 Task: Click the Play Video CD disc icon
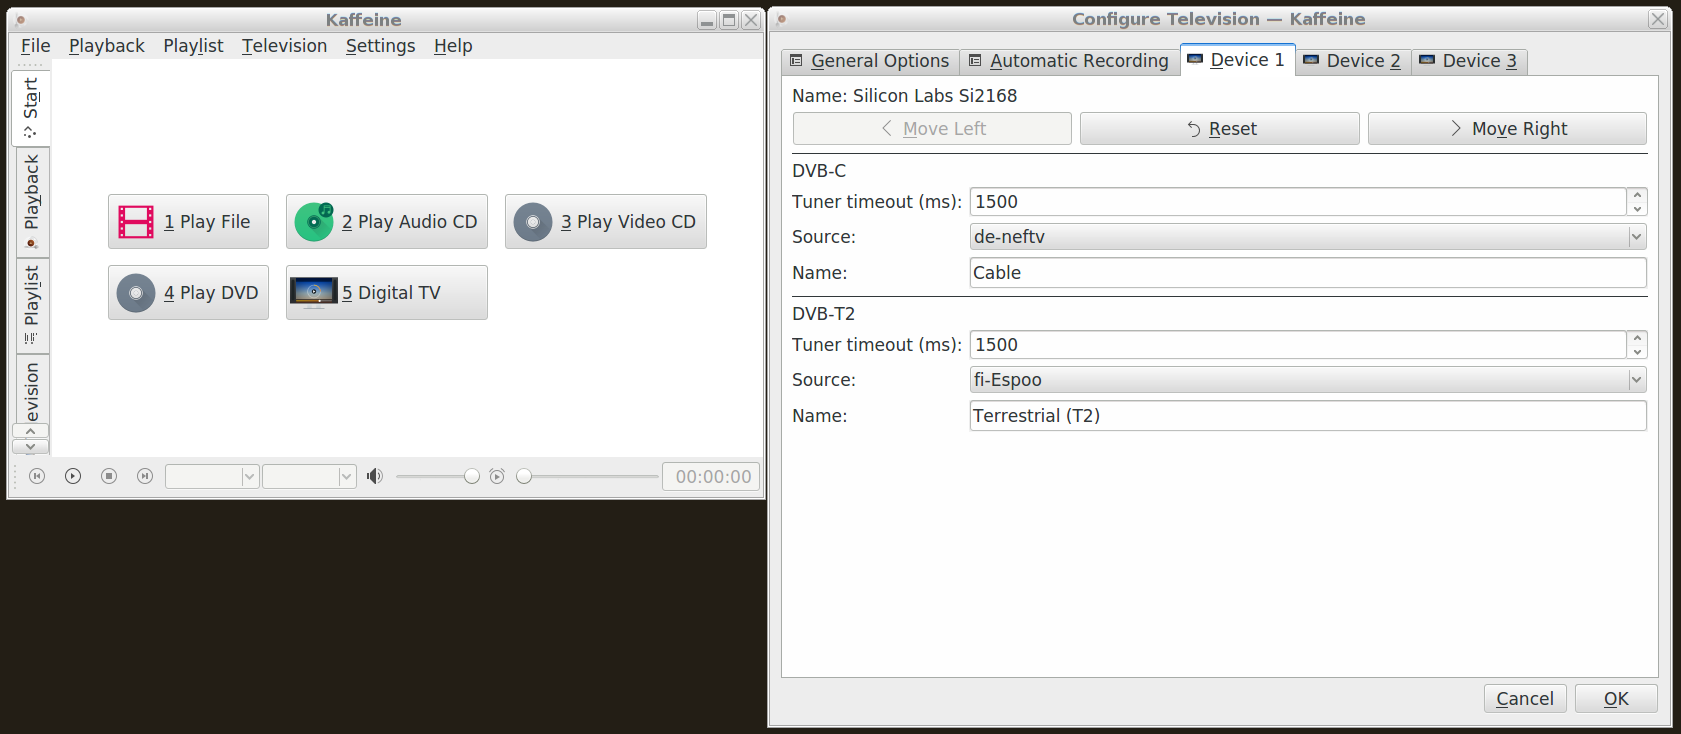coord(533,222)
